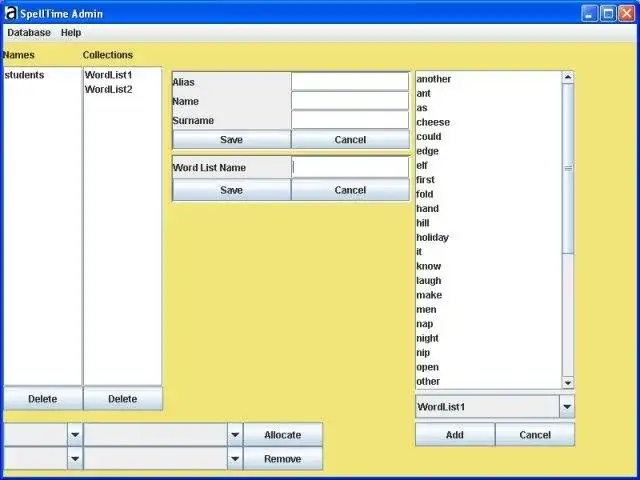Click the word list scrollbar up arrow
Viewport: 640px width, 480px height.
click(x=568, y=77)
